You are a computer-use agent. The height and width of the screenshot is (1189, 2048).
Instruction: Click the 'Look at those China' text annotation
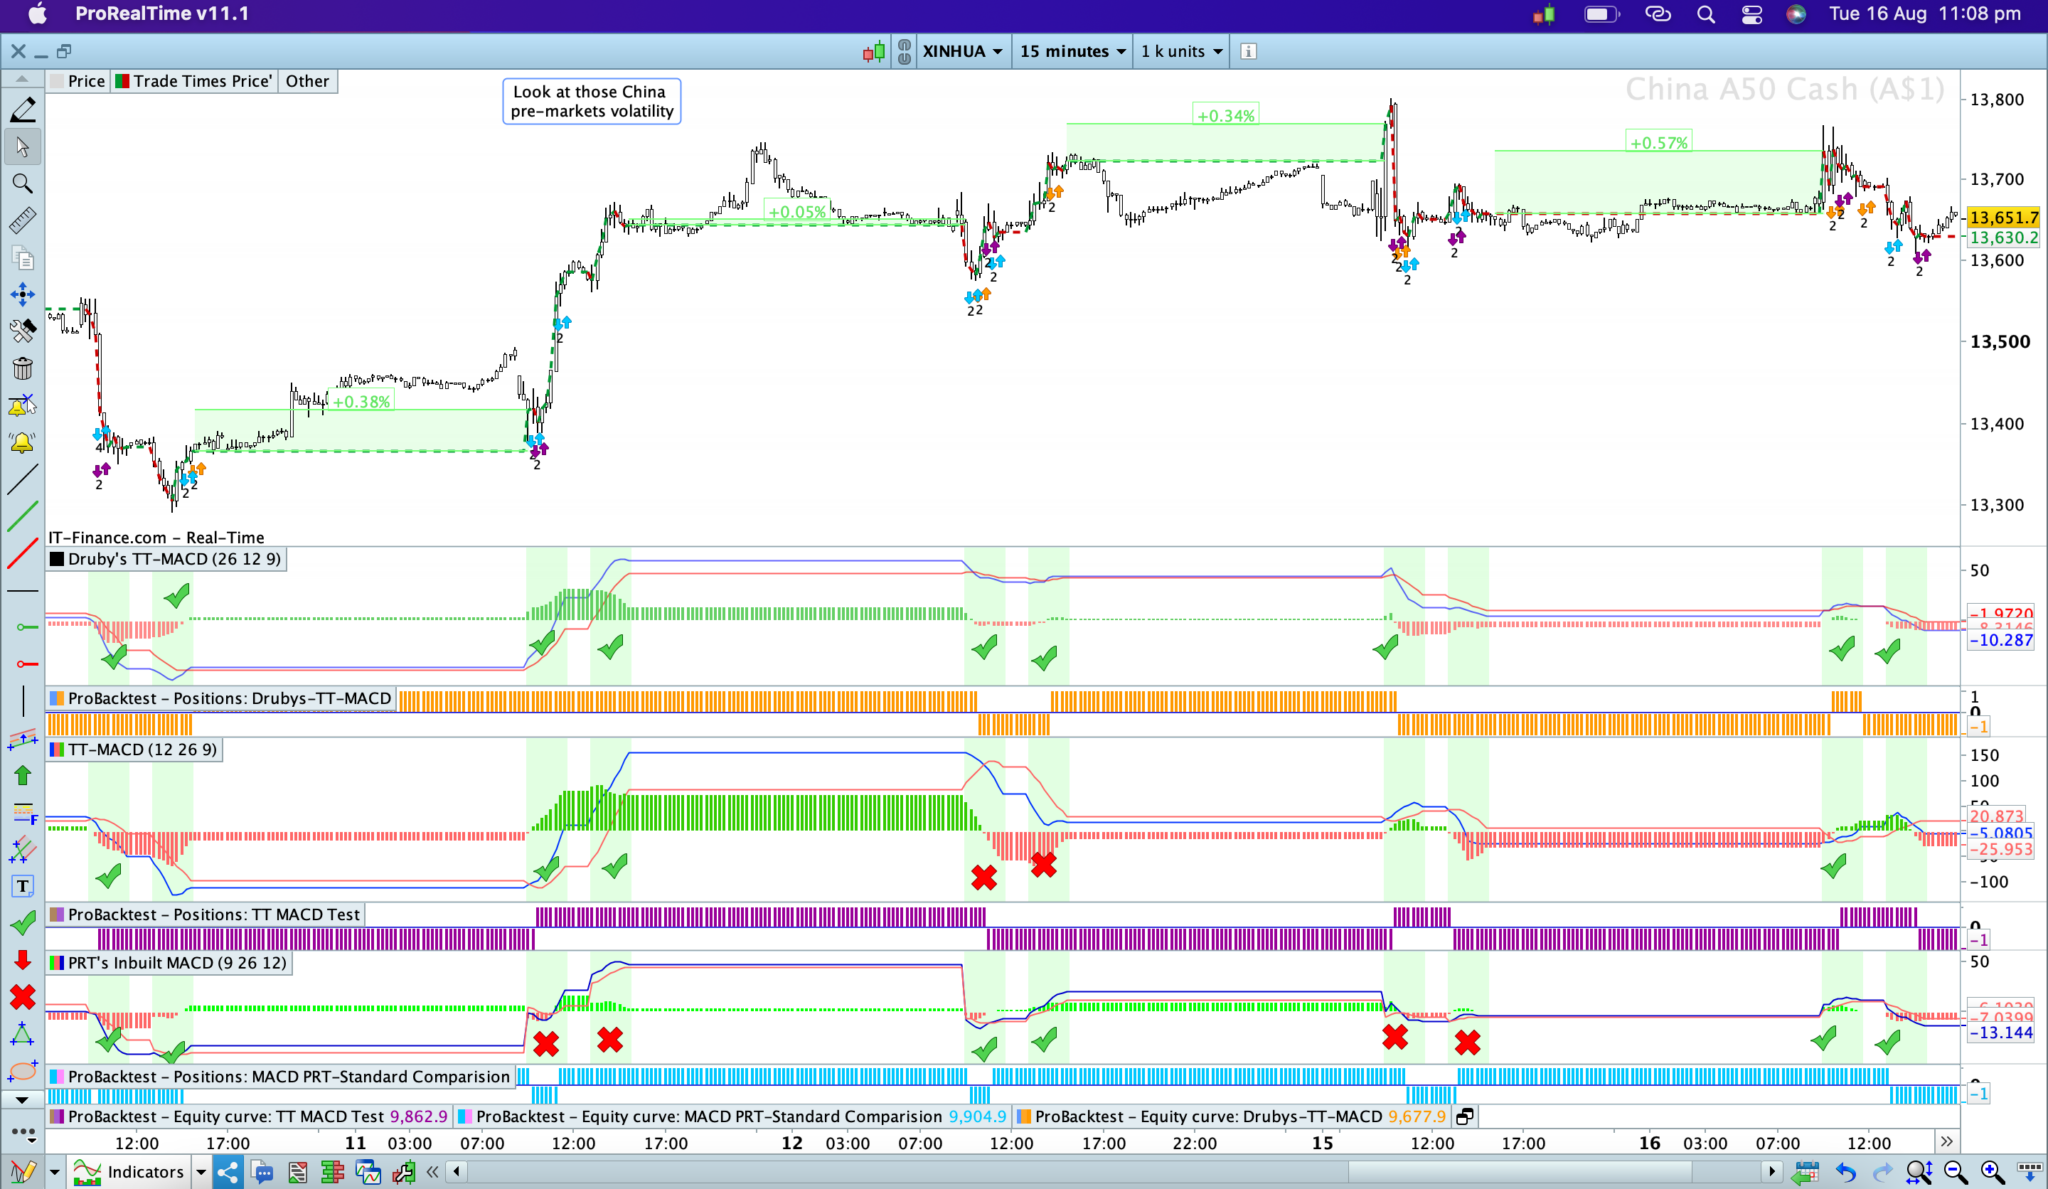coord(592,101)
